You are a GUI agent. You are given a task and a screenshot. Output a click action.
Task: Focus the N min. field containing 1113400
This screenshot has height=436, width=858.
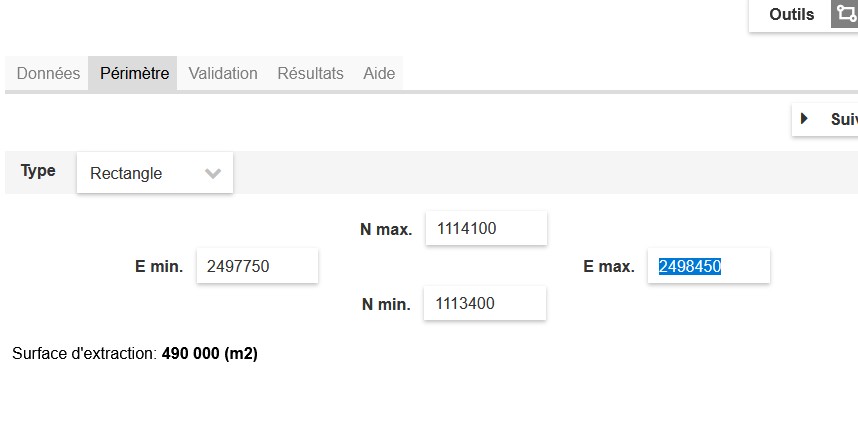pyautogui.click(x=485, y=303)
